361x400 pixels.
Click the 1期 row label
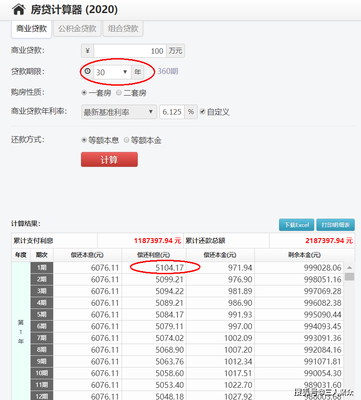click(x=42, y=268)
